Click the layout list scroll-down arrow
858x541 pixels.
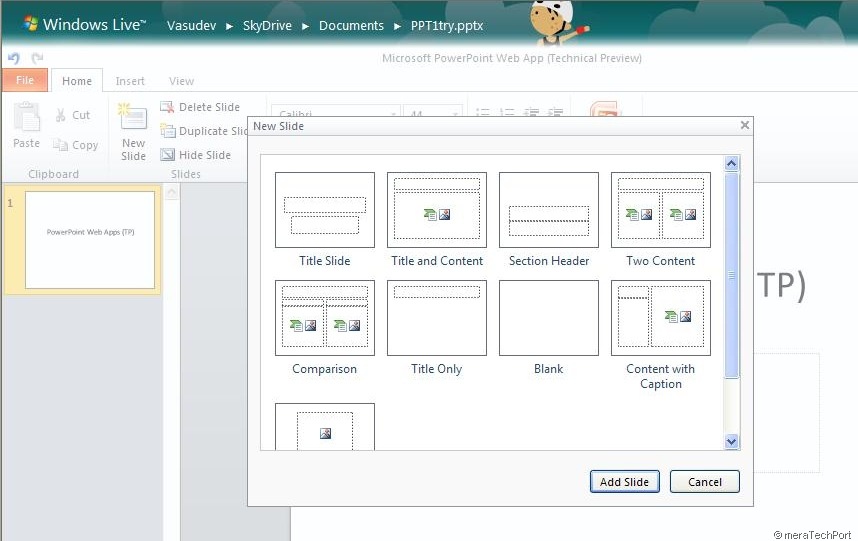click(x=732, y=441)
